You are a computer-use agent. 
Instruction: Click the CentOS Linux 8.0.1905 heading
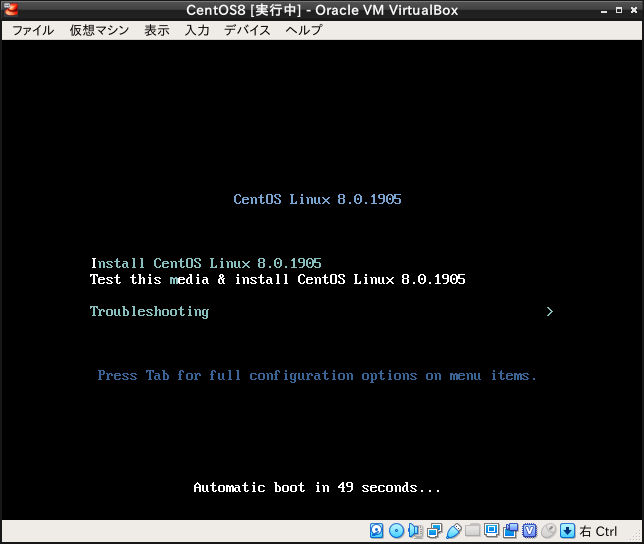[x=317, y=199]
